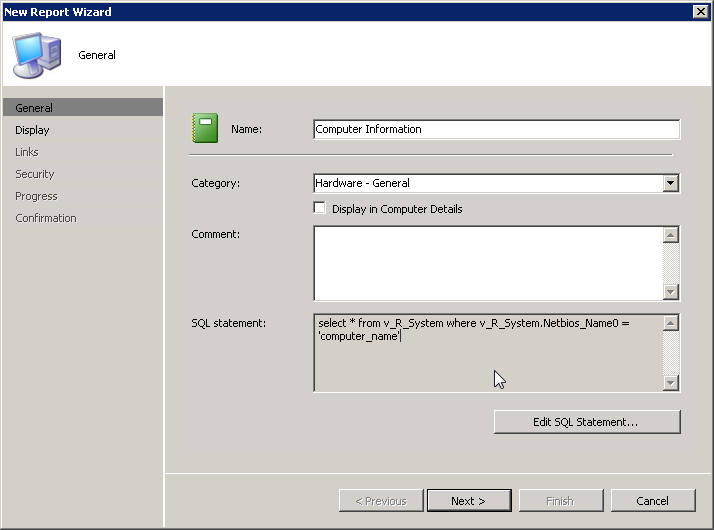Click the computer wizard icon in header
Screen dimensions: 714x530
pos(36,55)
